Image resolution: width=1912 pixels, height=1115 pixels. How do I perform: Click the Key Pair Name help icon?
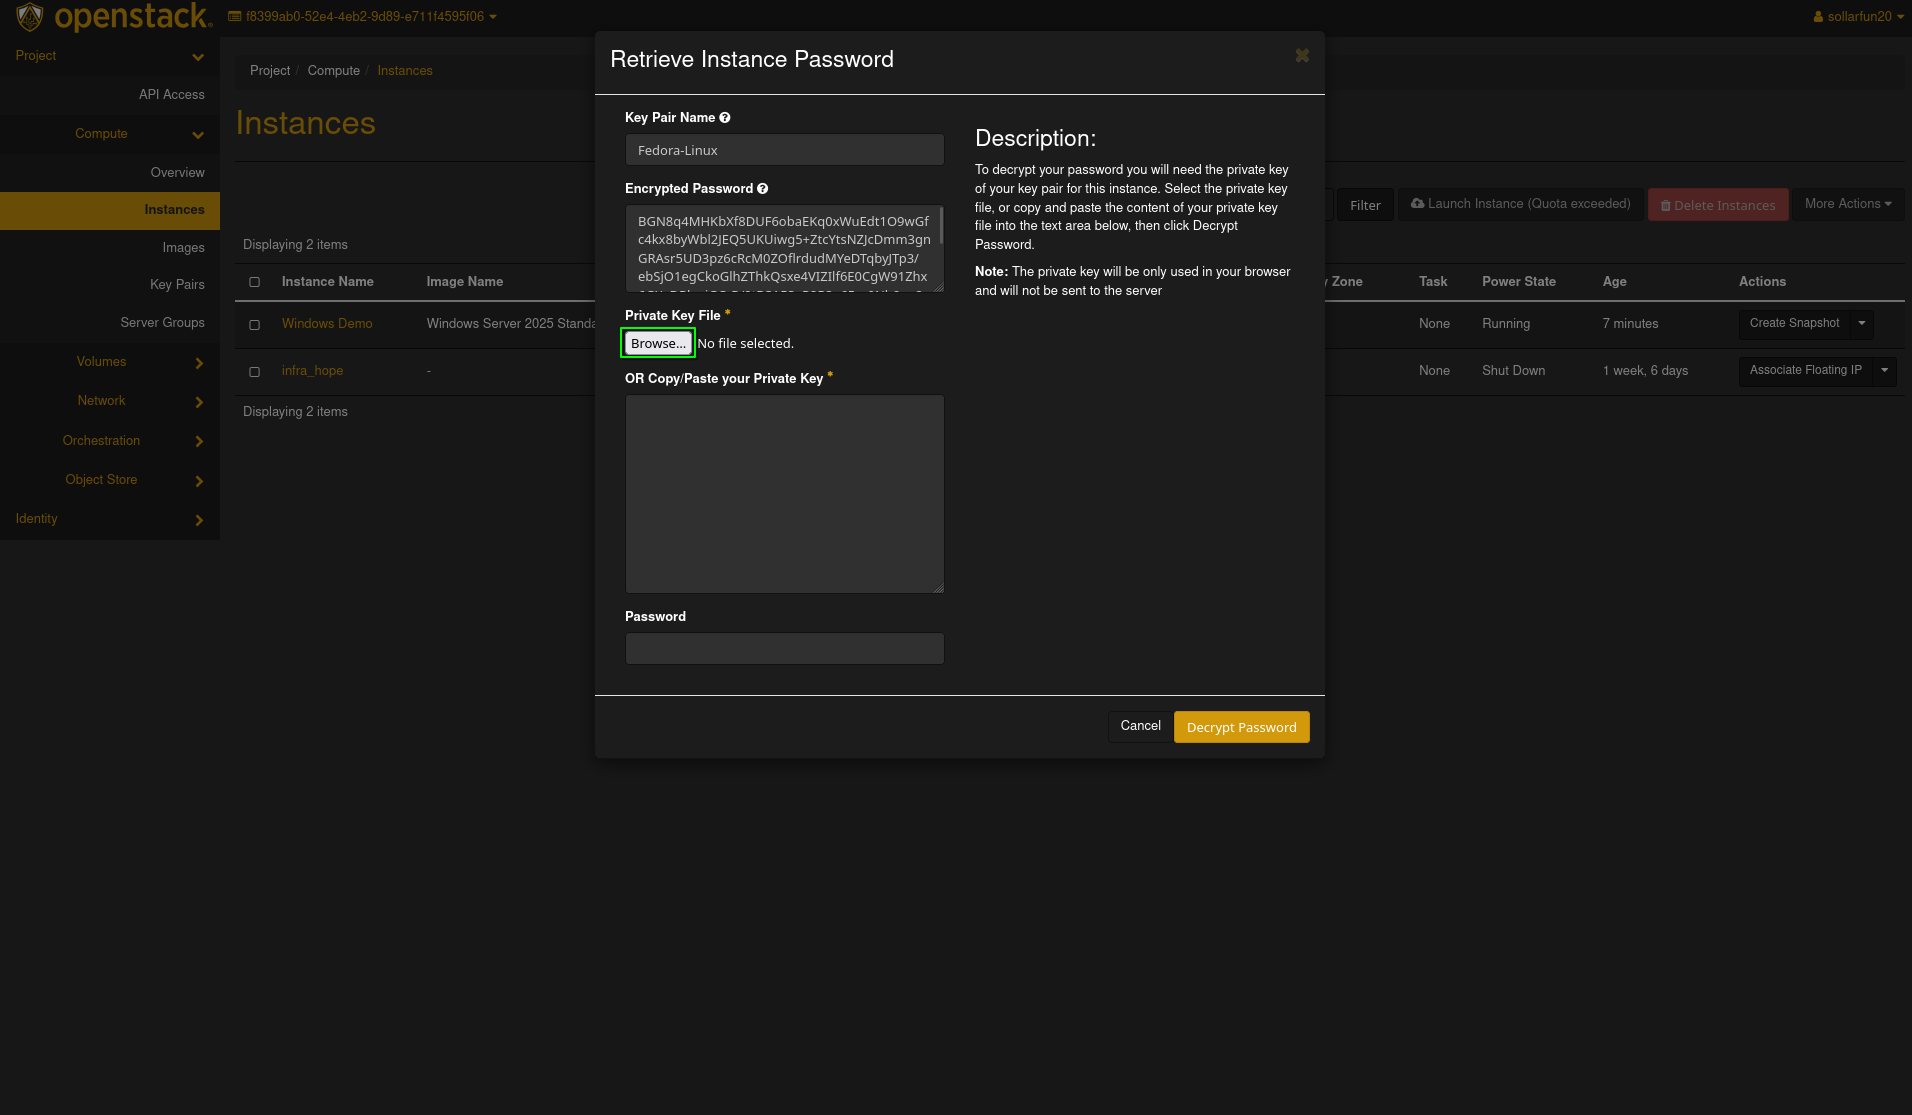point(725,118)
